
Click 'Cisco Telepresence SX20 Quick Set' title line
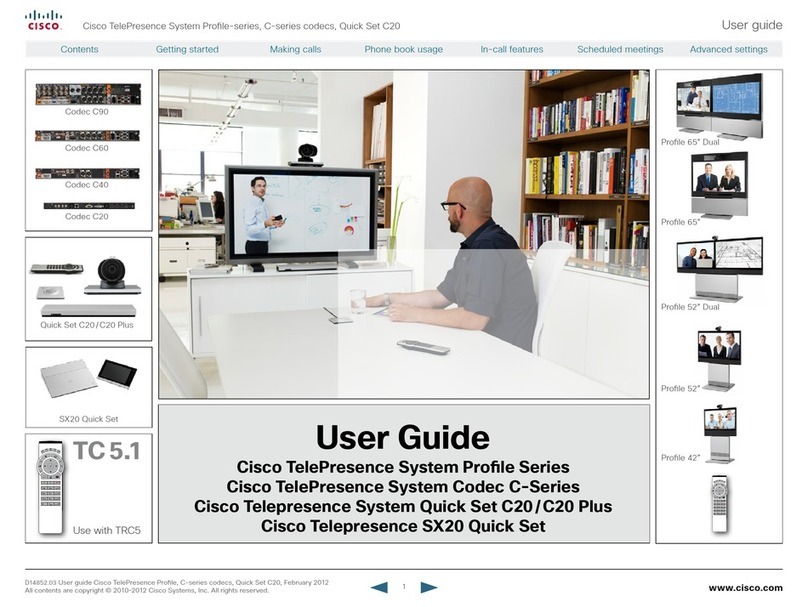(403, 526)
